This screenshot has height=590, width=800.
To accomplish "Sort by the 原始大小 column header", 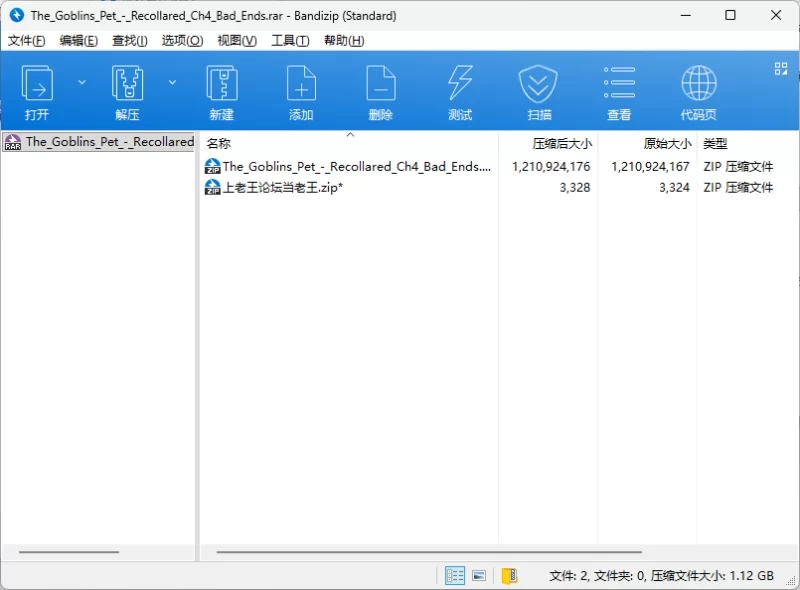I will 647,143.
